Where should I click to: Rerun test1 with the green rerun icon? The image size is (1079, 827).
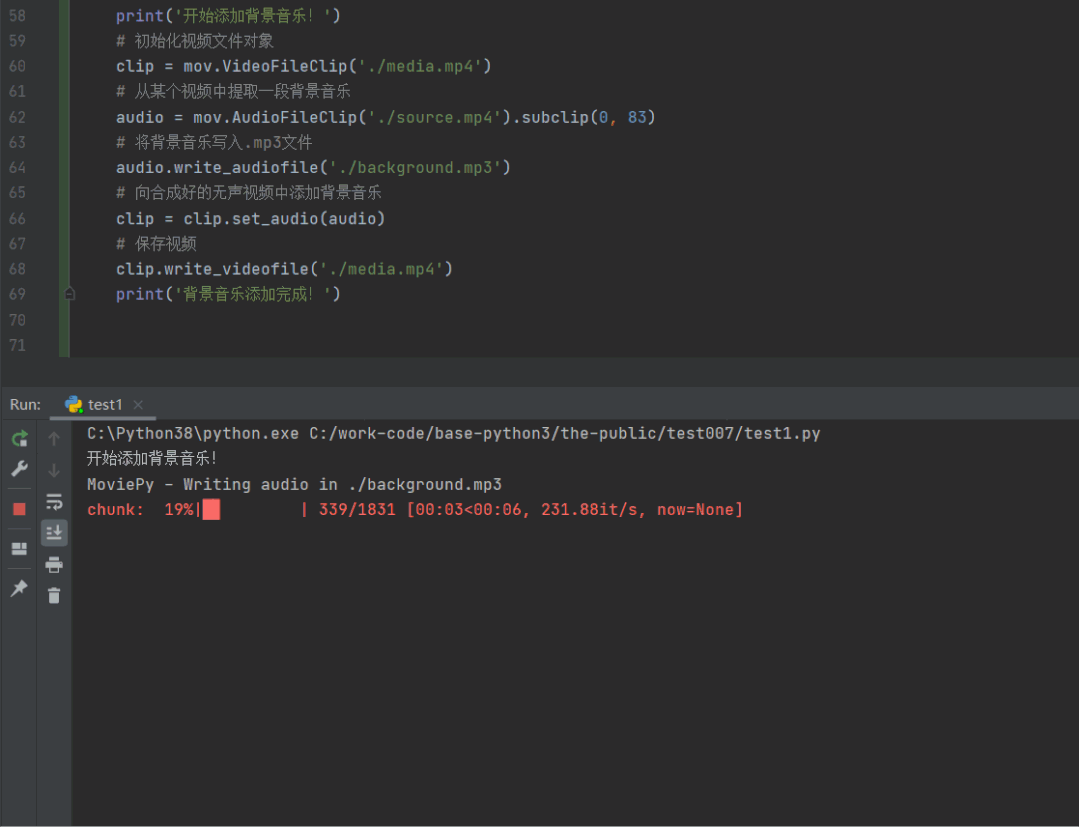click(19, 438)
